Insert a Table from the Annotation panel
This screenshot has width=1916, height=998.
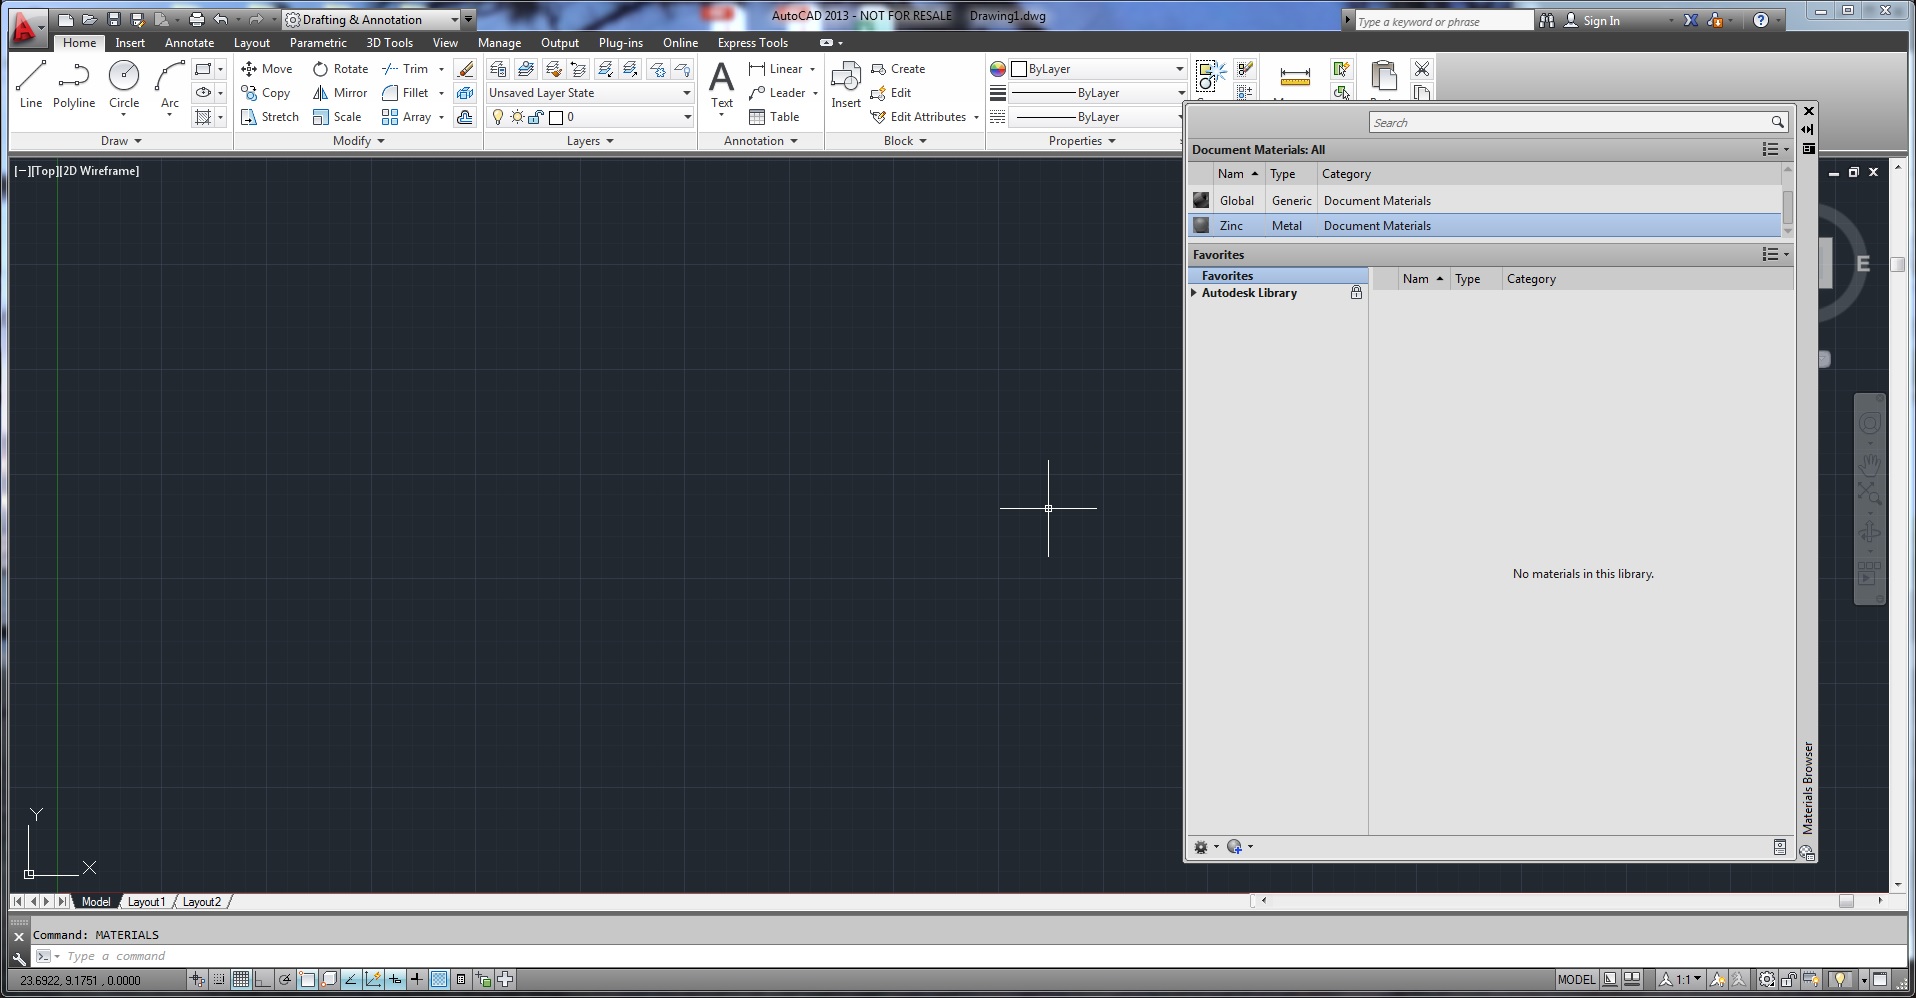coord(775,116)
